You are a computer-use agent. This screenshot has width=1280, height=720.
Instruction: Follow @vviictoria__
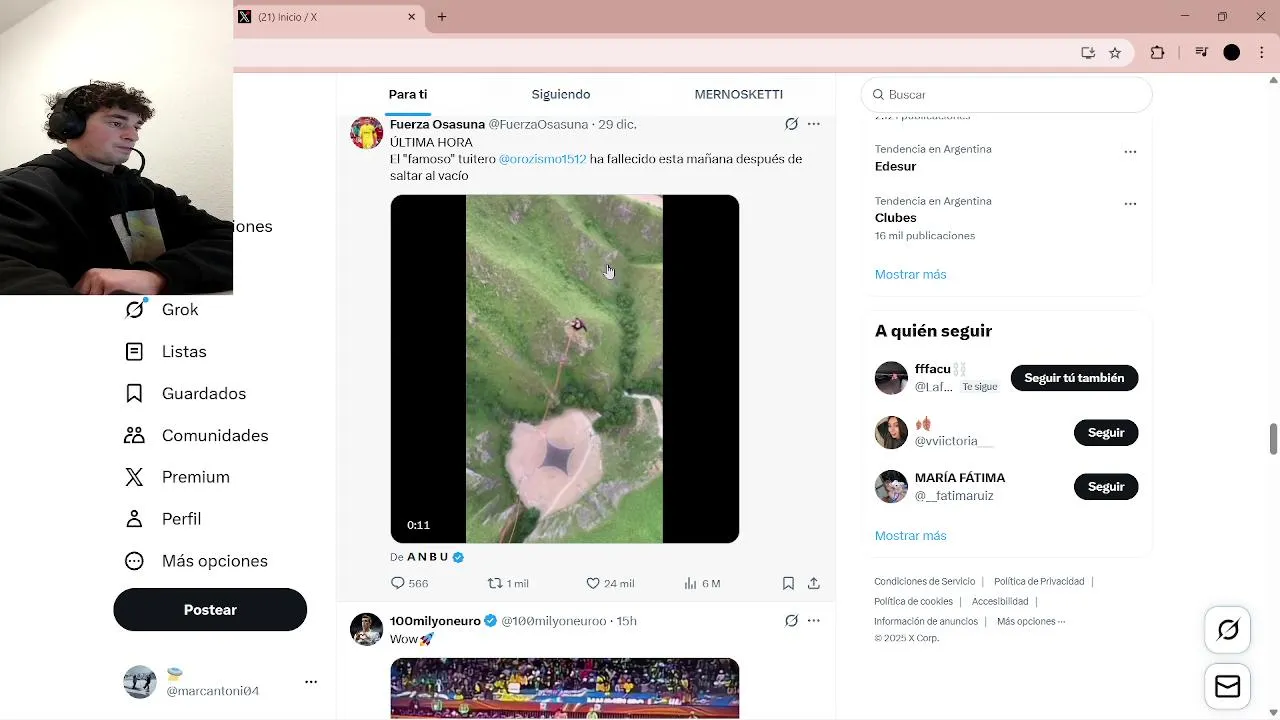1106,432
